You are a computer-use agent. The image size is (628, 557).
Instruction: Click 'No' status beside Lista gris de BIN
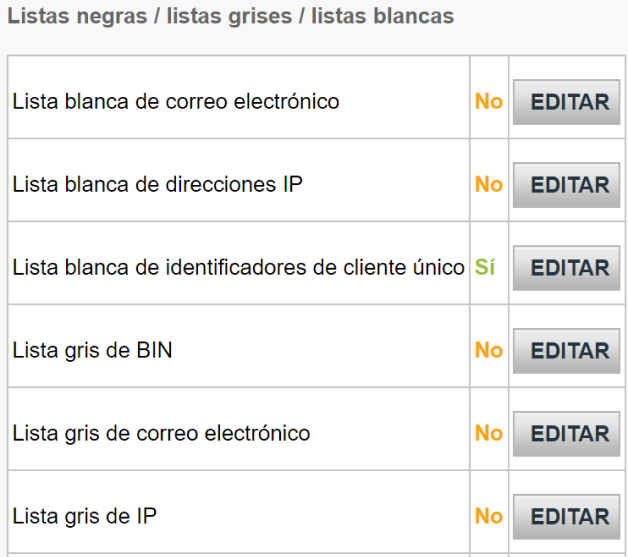tap(488, 351)
